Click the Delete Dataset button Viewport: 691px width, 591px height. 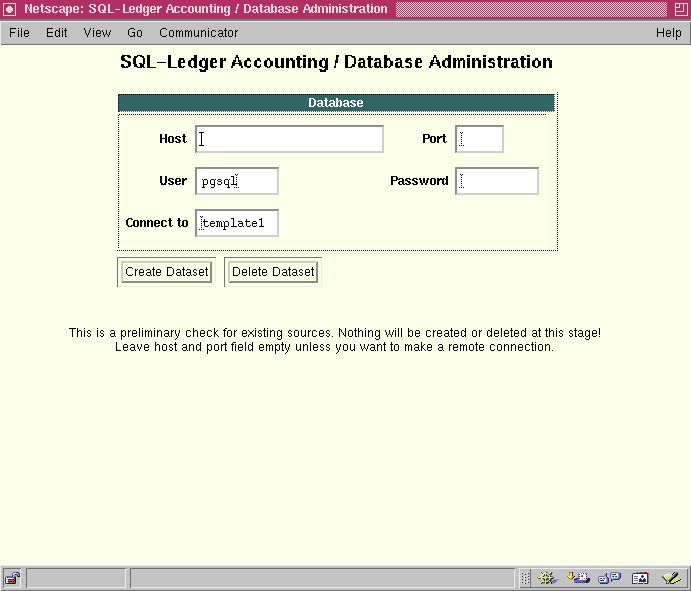pyautogui.click(x=273, y=272)
